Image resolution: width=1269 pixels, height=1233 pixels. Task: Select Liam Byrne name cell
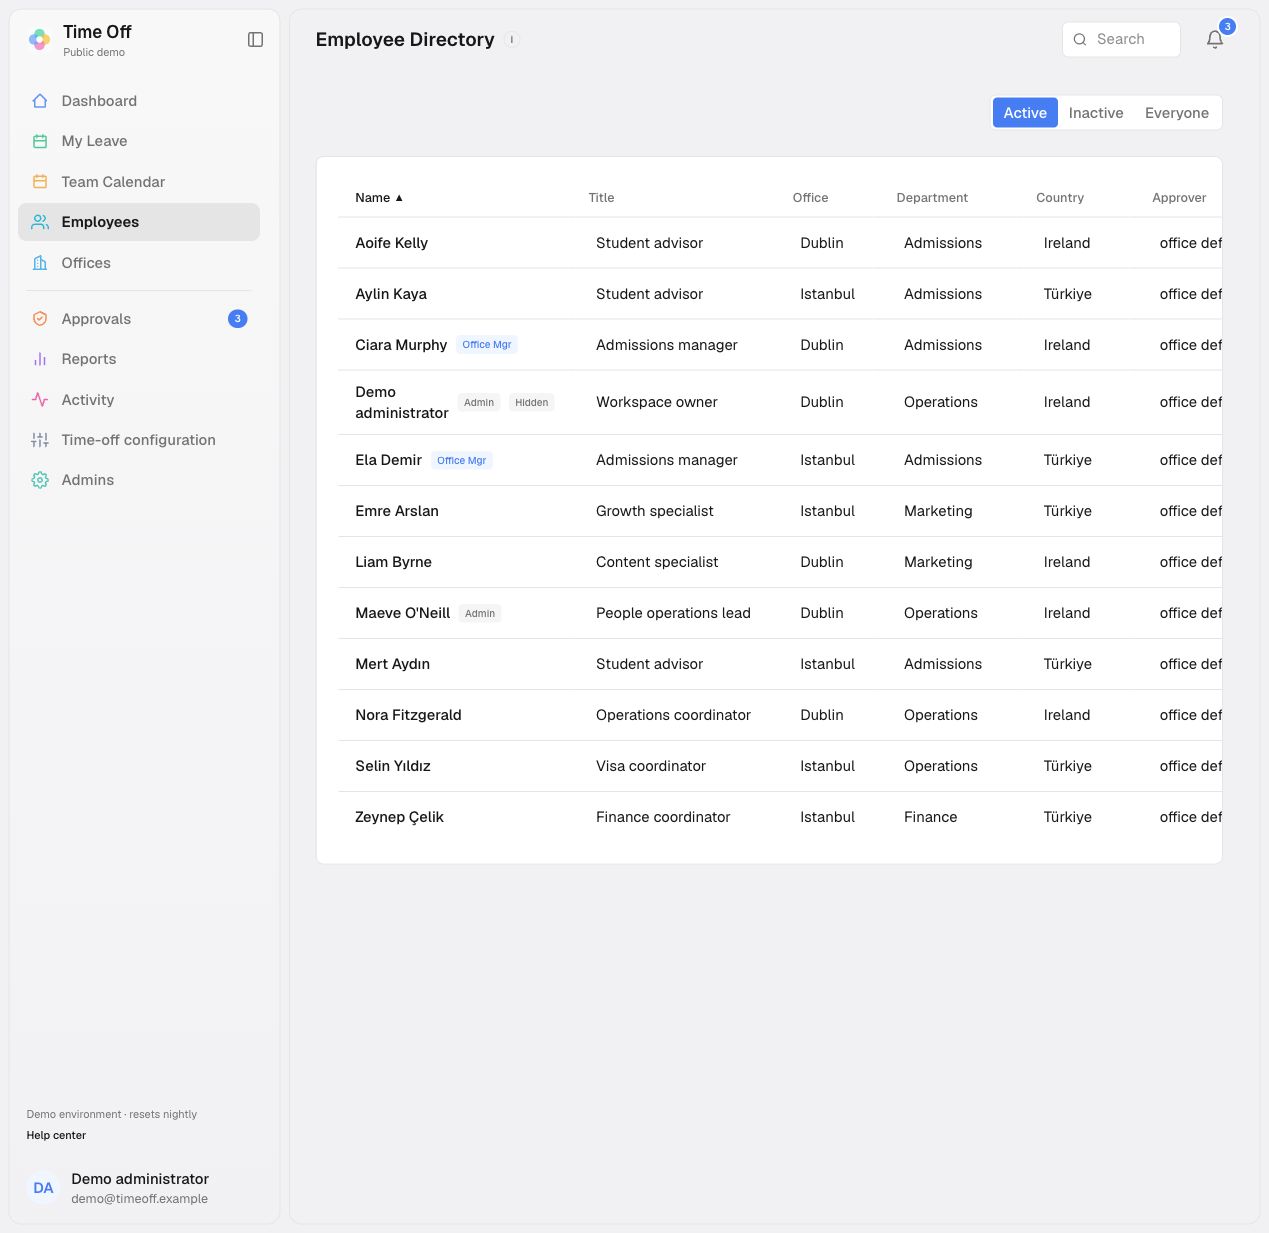tap(393, 562)
